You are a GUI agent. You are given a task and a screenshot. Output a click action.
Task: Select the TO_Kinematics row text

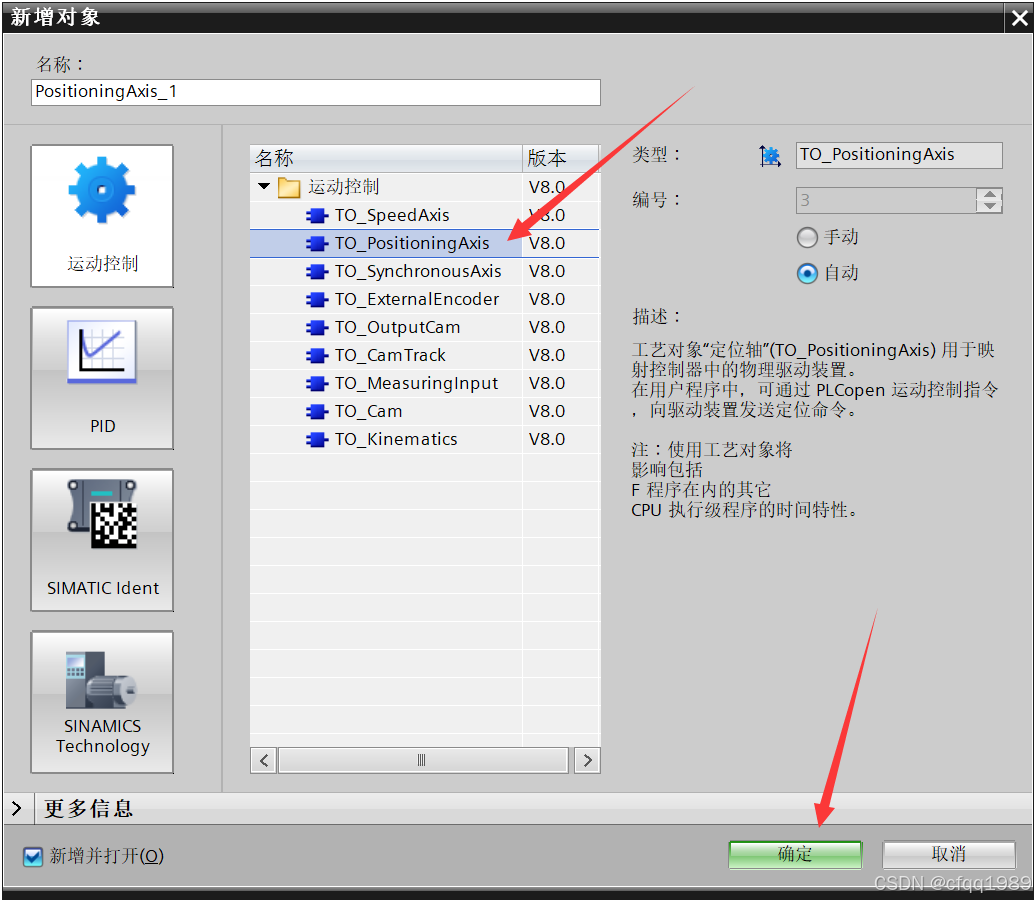pos(396,439)
